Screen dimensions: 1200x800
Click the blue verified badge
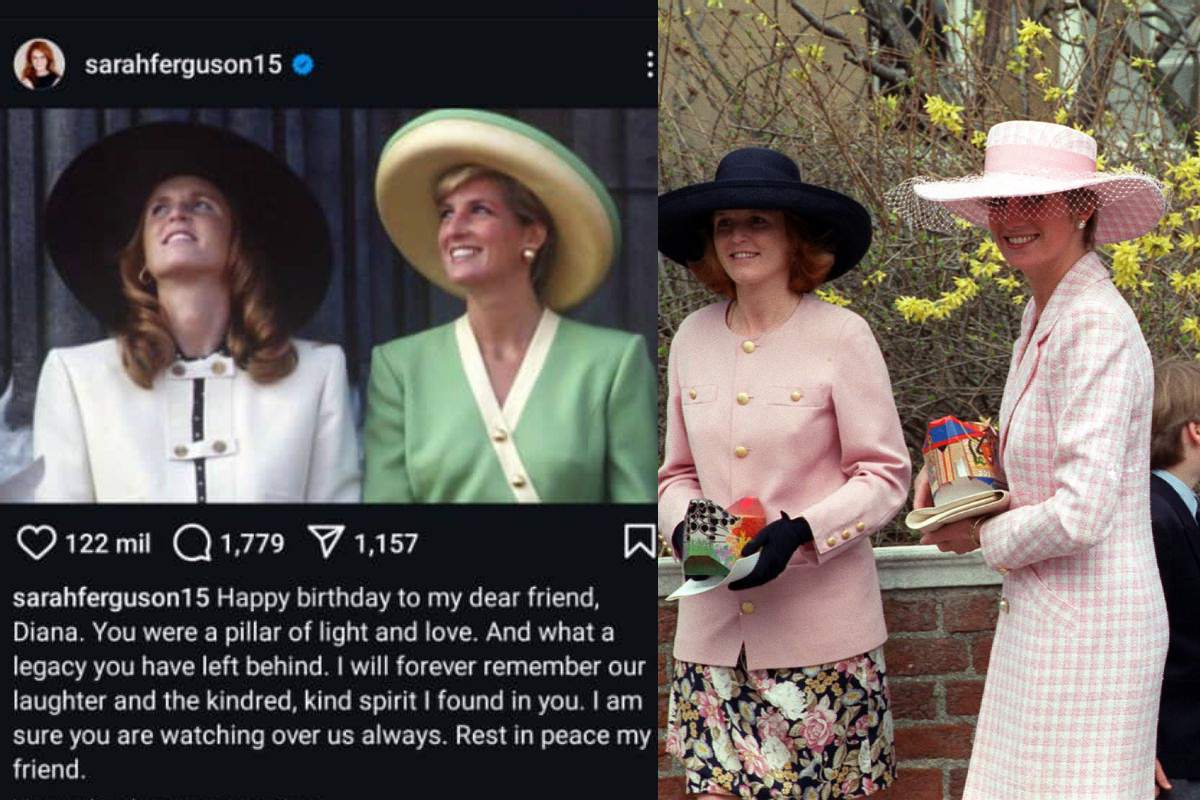(x=302, y=65)
